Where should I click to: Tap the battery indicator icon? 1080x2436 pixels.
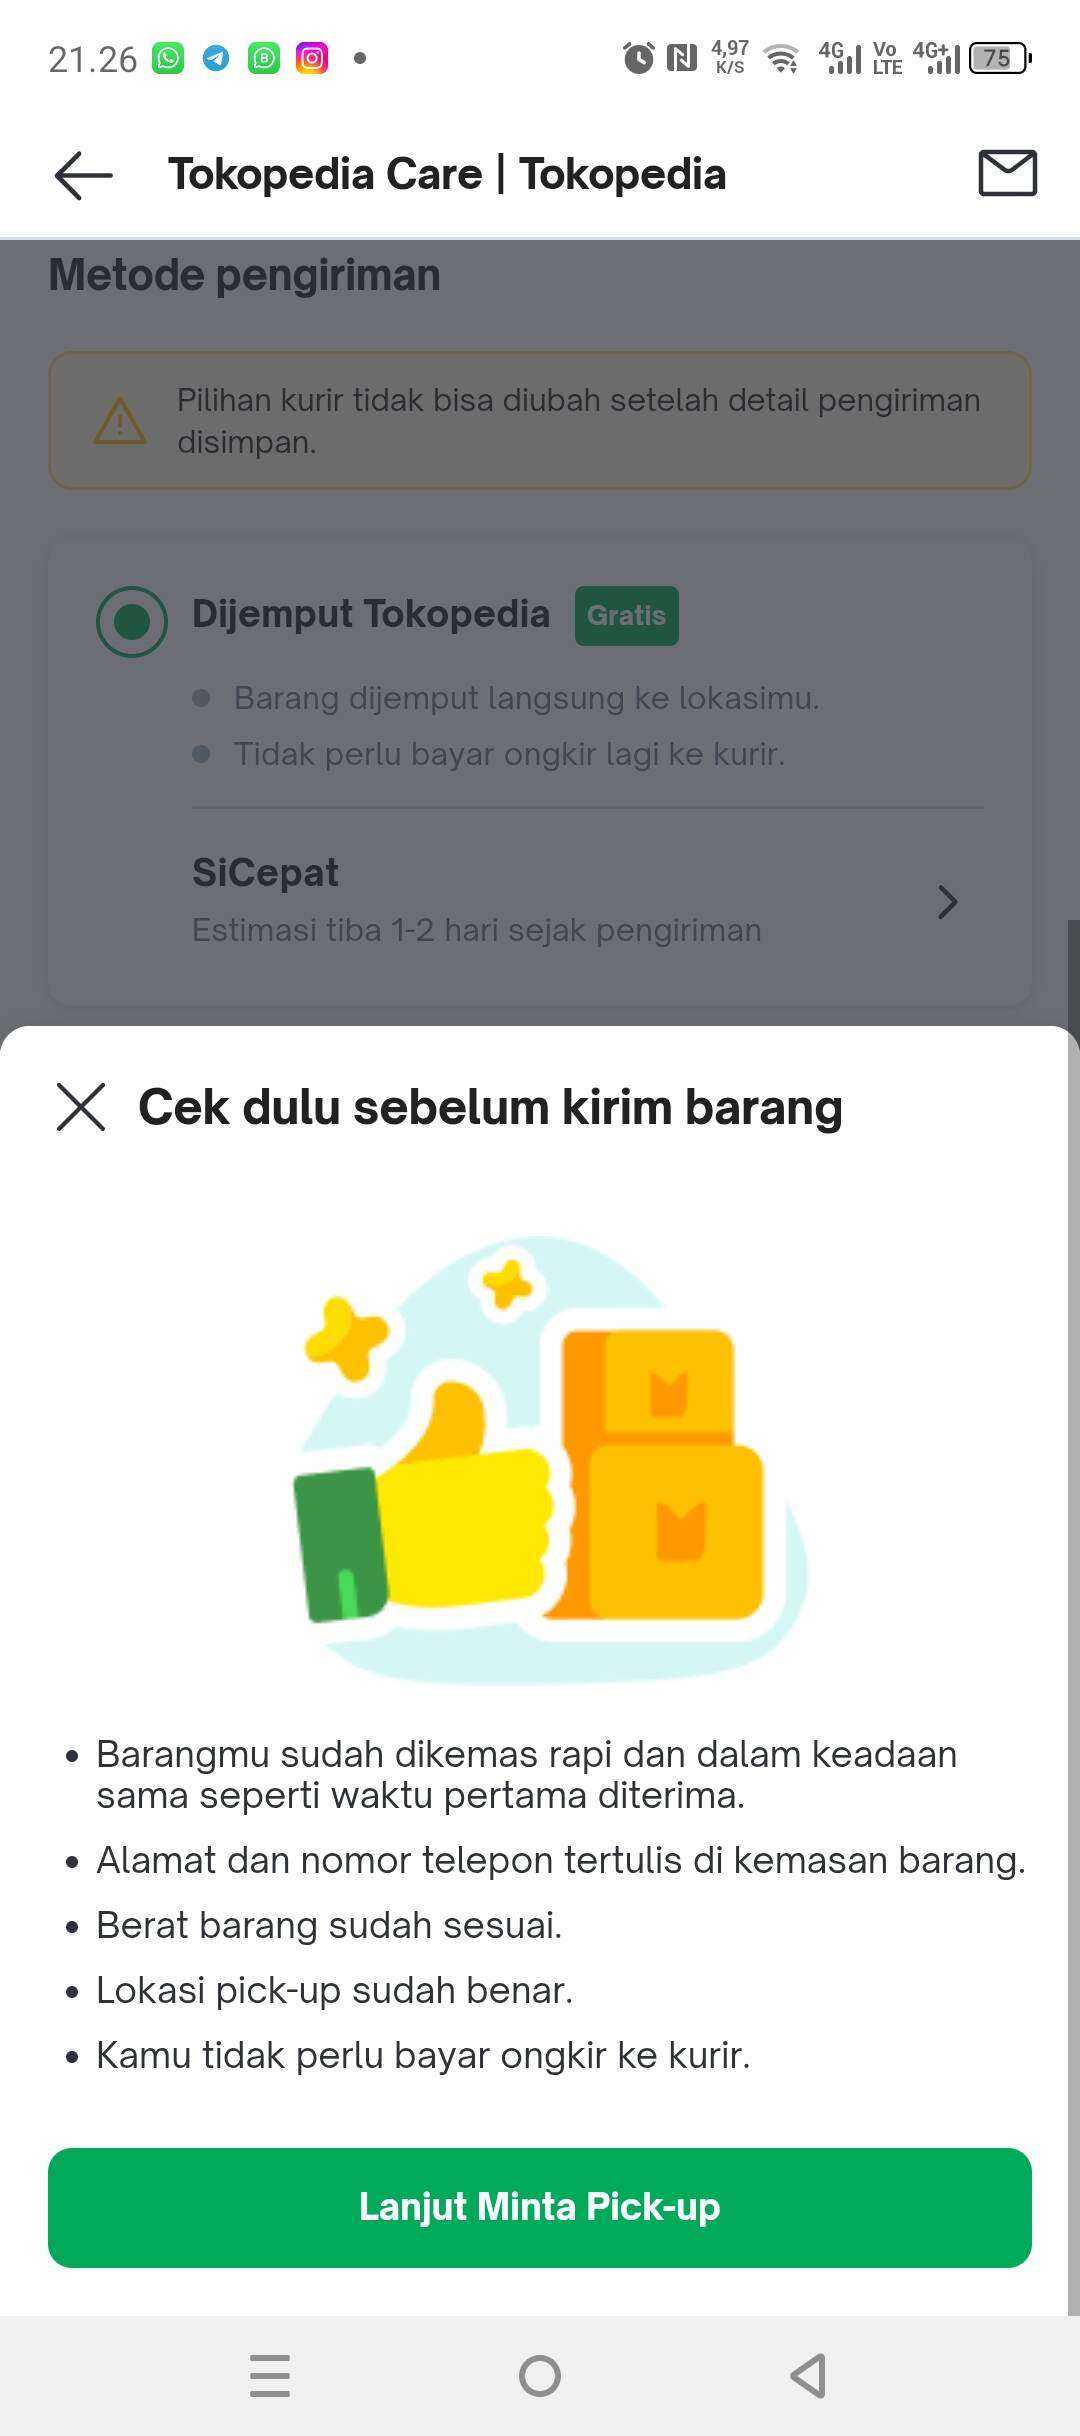(1000, 58)
